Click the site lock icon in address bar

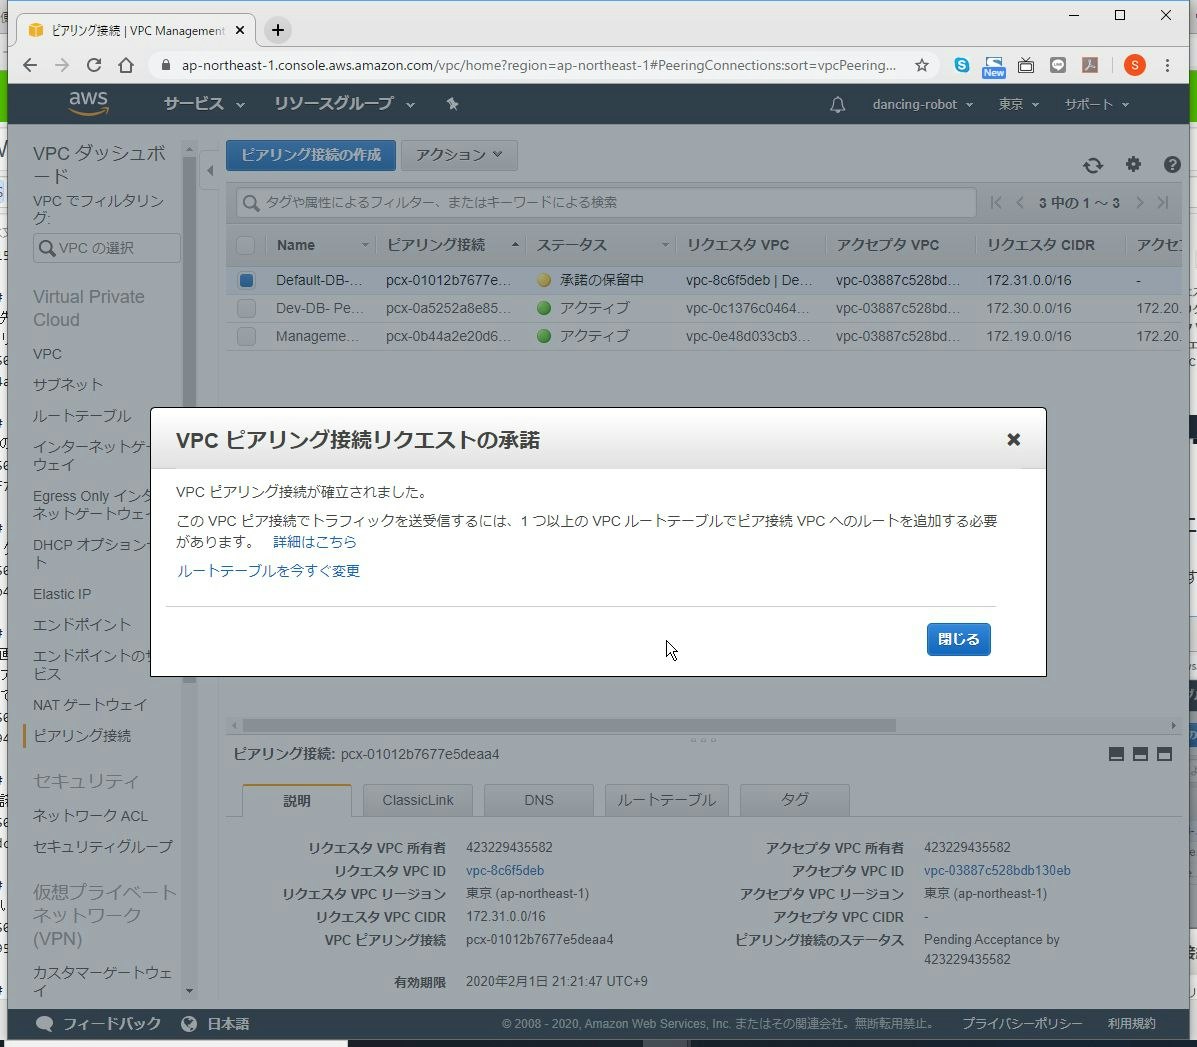tap(166, 66)
